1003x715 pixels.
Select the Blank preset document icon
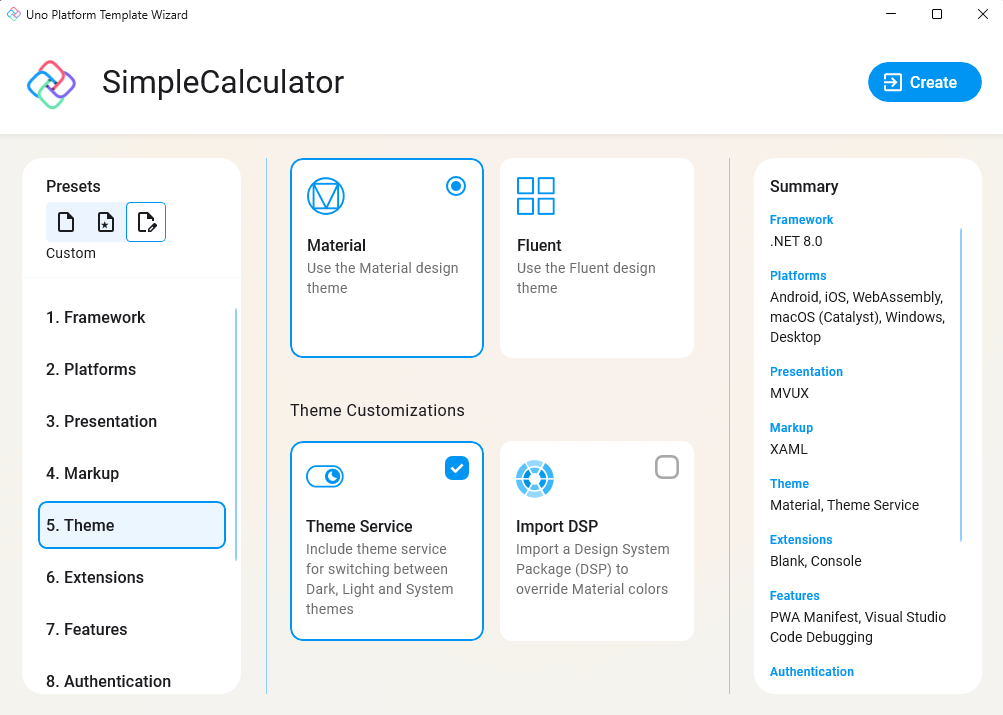pyautogui.click(x=65, y=222)
